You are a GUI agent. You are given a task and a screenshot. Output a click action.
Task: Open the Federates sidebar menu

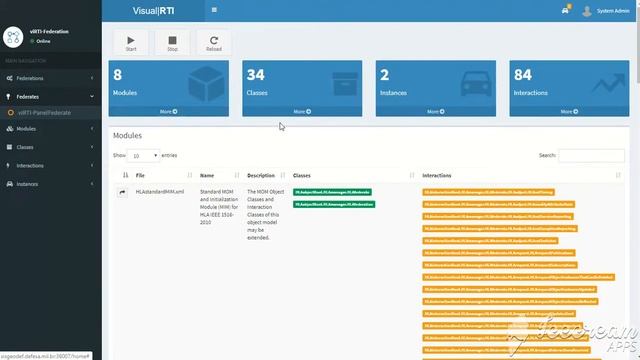tap(51, 97)
